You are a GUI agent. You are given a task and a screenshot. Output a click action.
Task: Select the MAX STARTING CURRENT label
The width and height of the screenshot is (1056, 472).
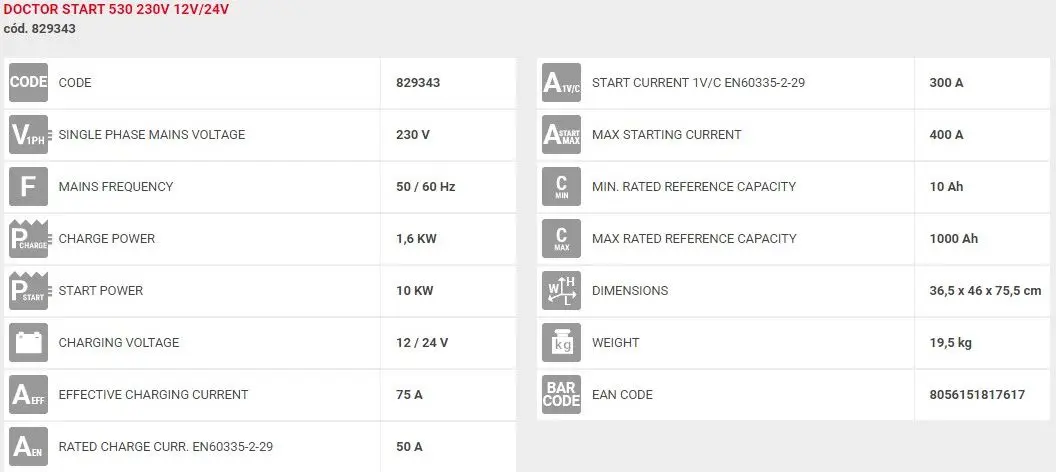coord(667,135)
